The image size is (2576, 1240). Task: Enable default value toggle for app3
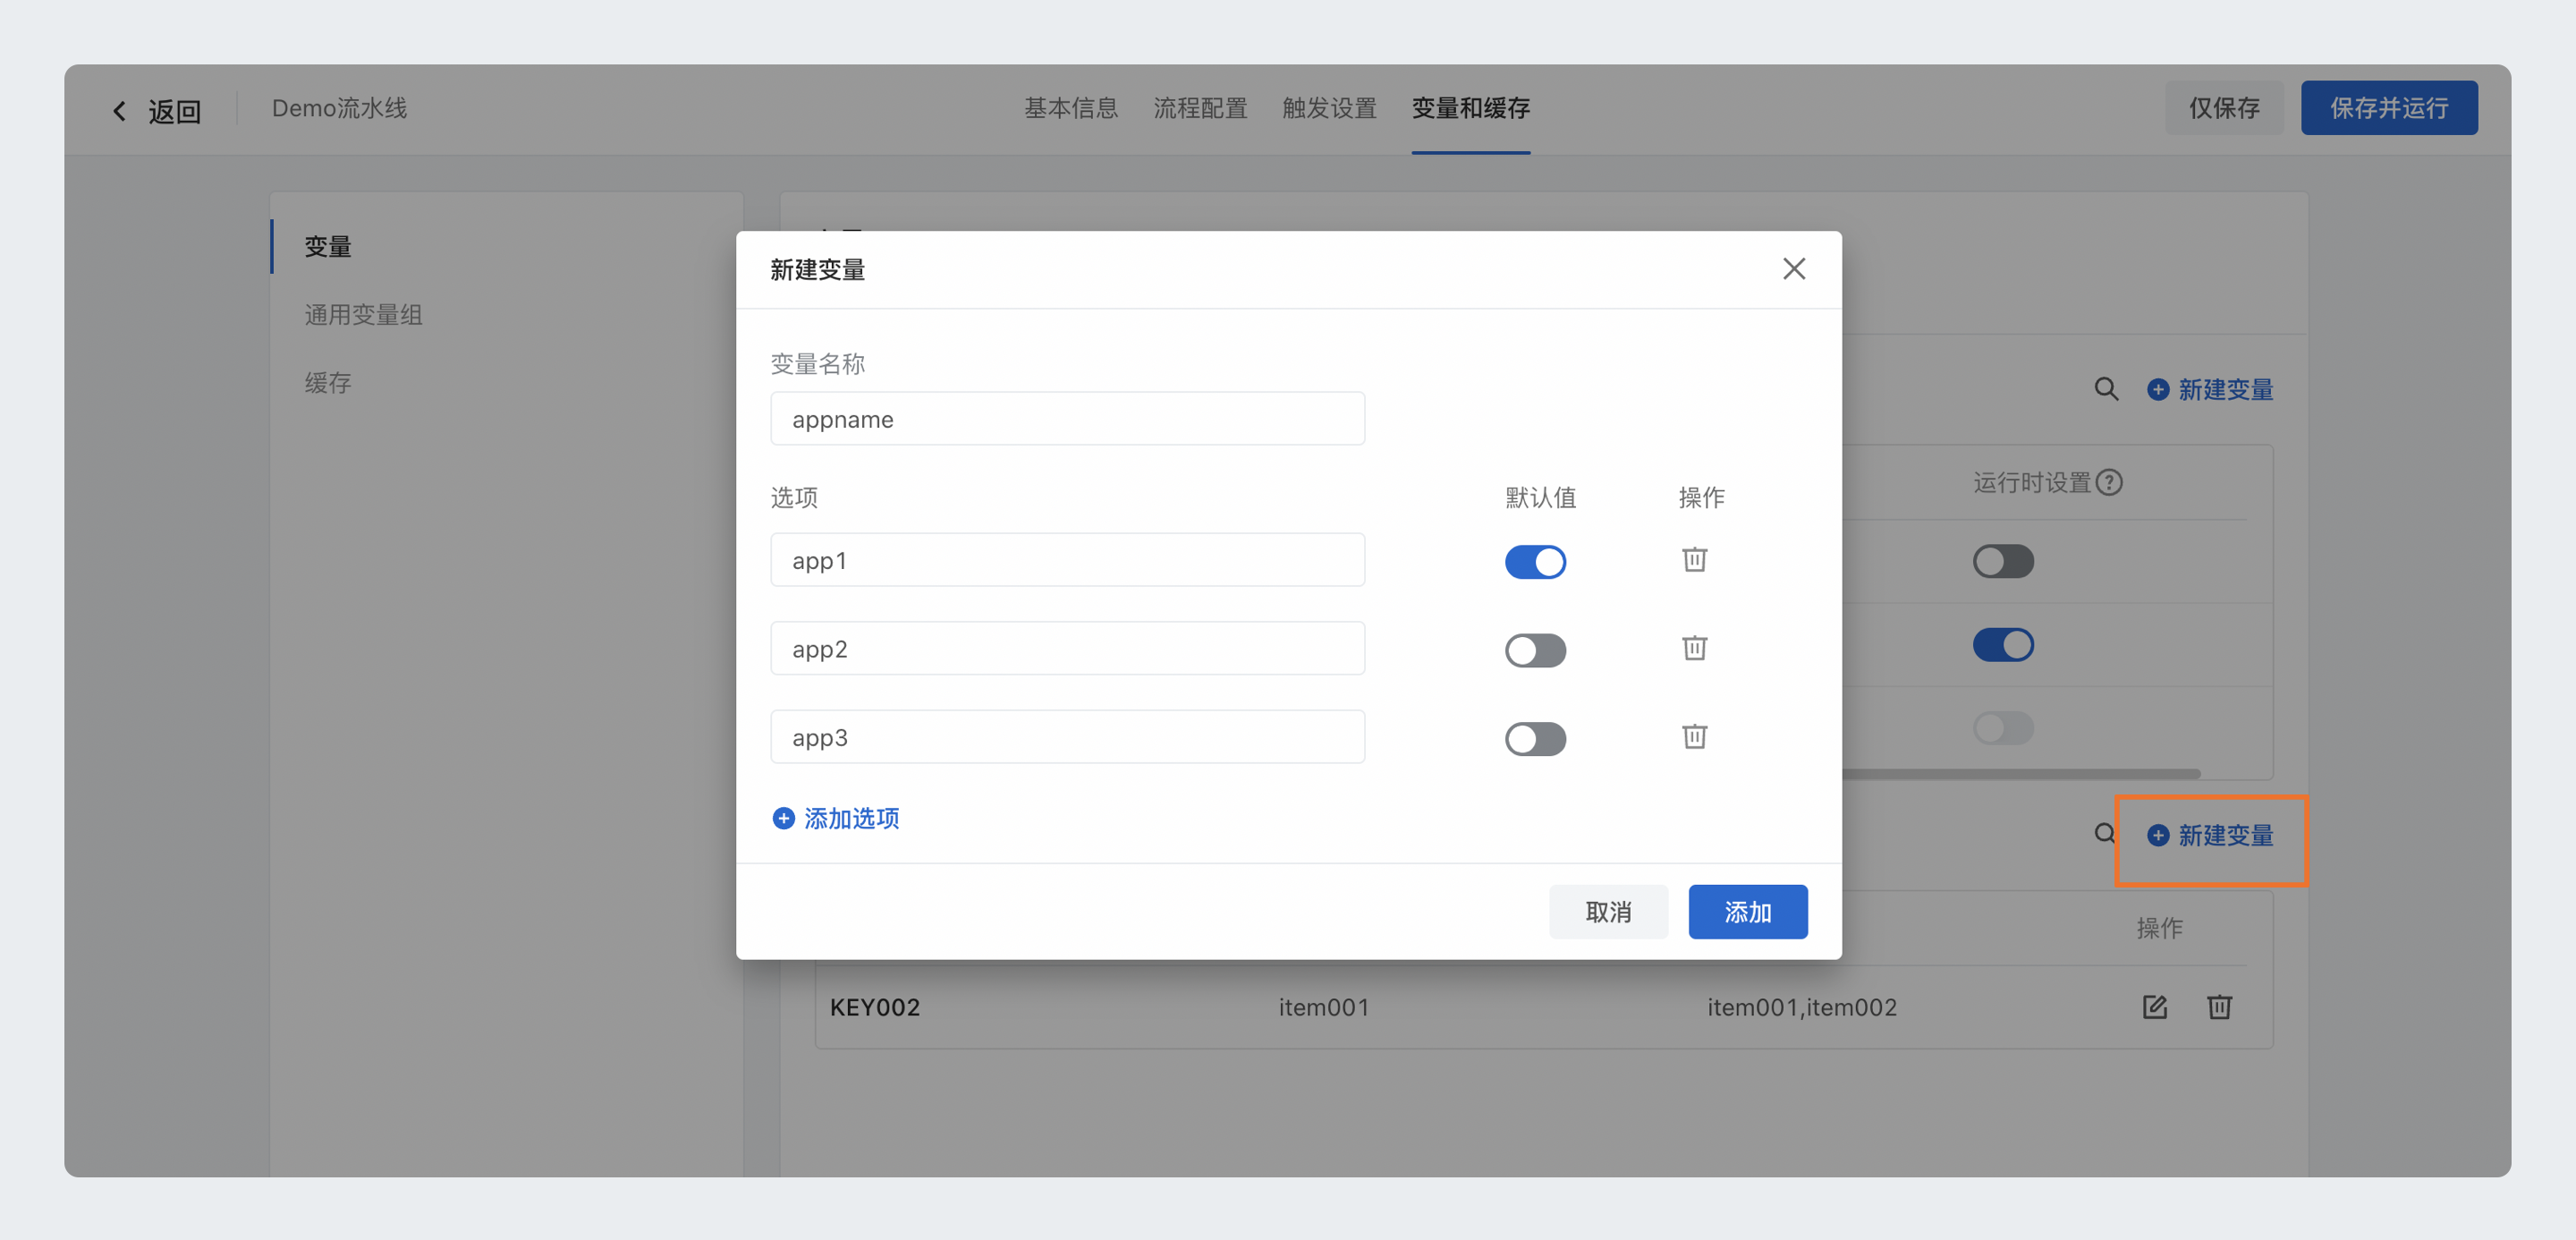[1535, 739]
